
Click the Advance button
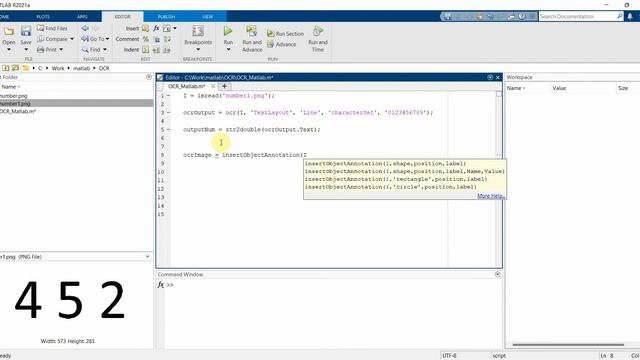click(x=282, y=44)
